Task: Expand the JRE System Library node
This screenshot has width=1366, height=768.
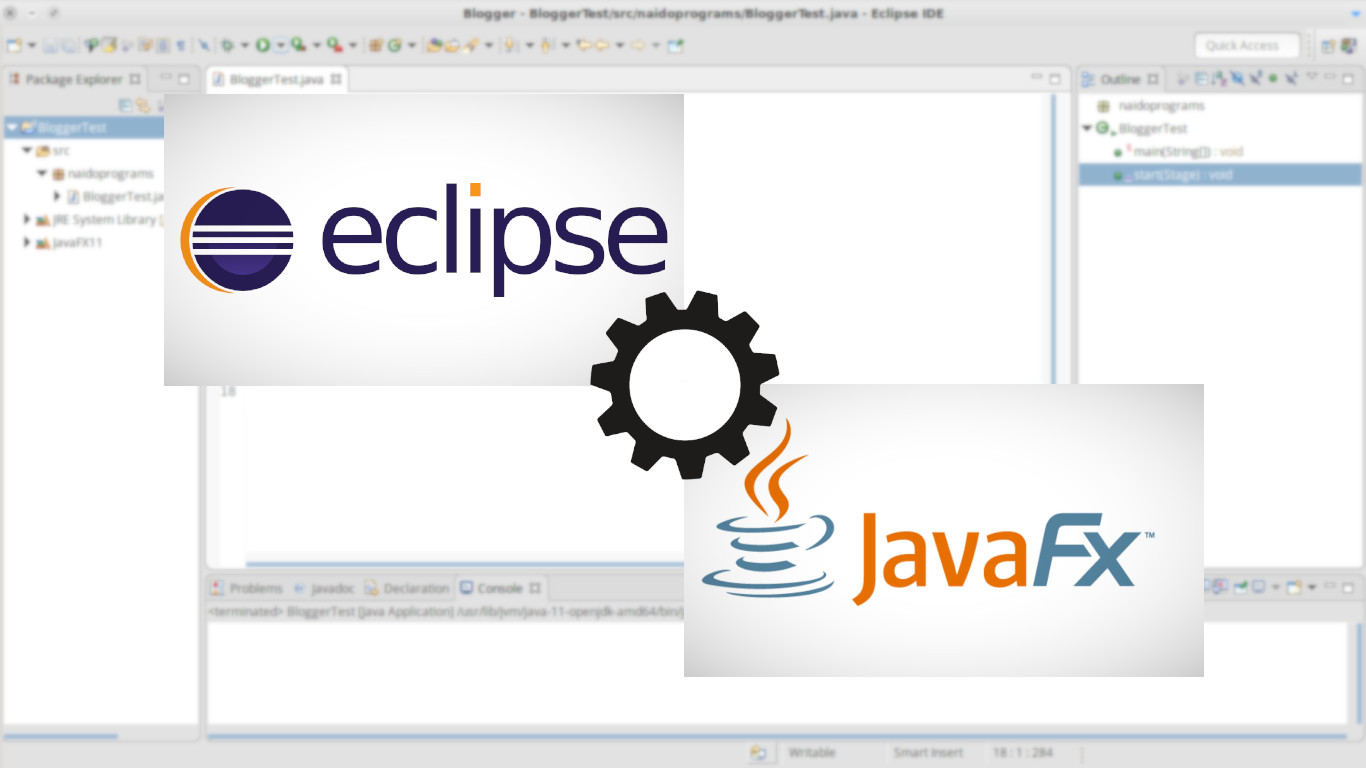Action: pos(27,219)
